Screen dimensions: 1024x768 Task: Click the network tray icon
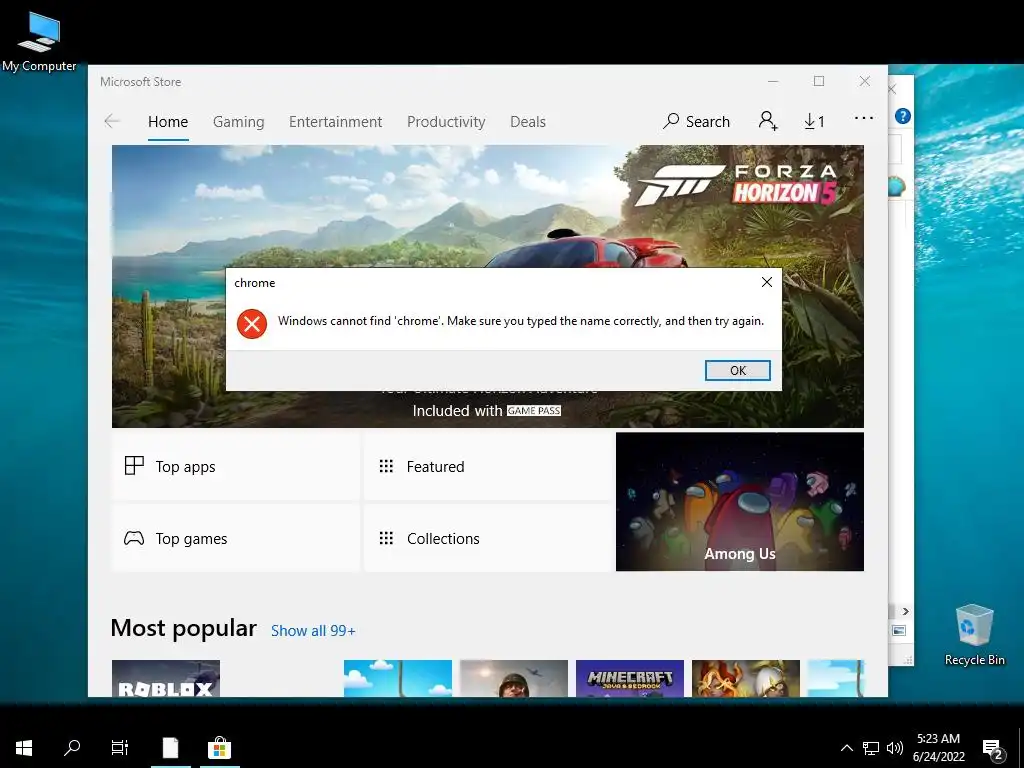tap(871, 748)
